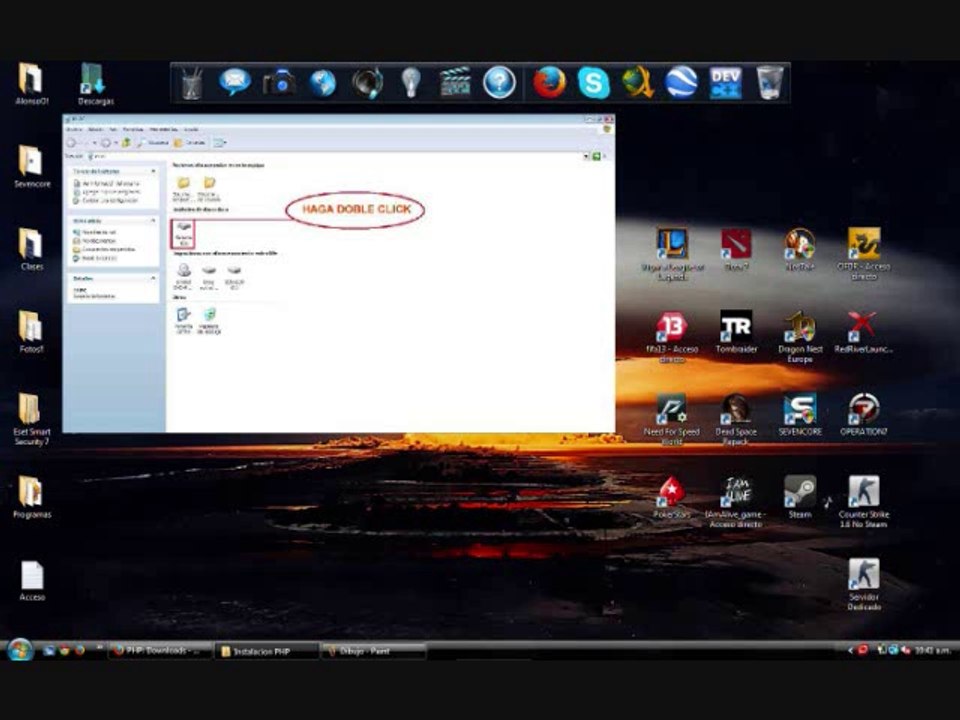960x720 pixels.
Task: Select the Need For Speed World shortcut
Action: coord(672,419)
